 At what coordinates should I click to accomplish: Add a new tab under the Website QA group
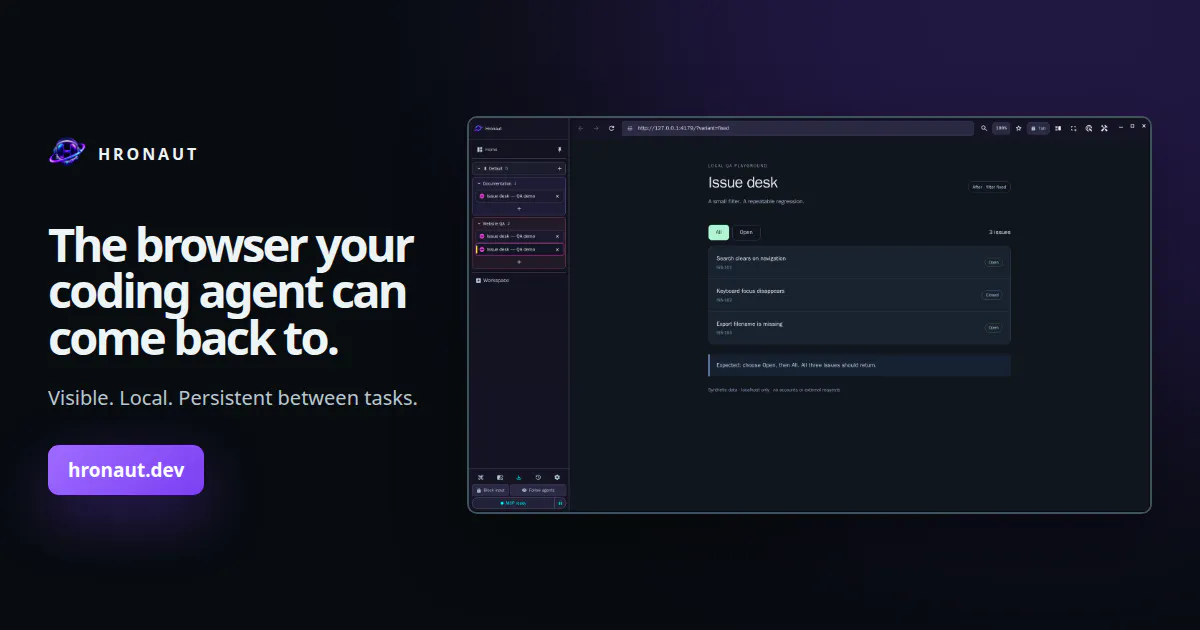[519, 262]
